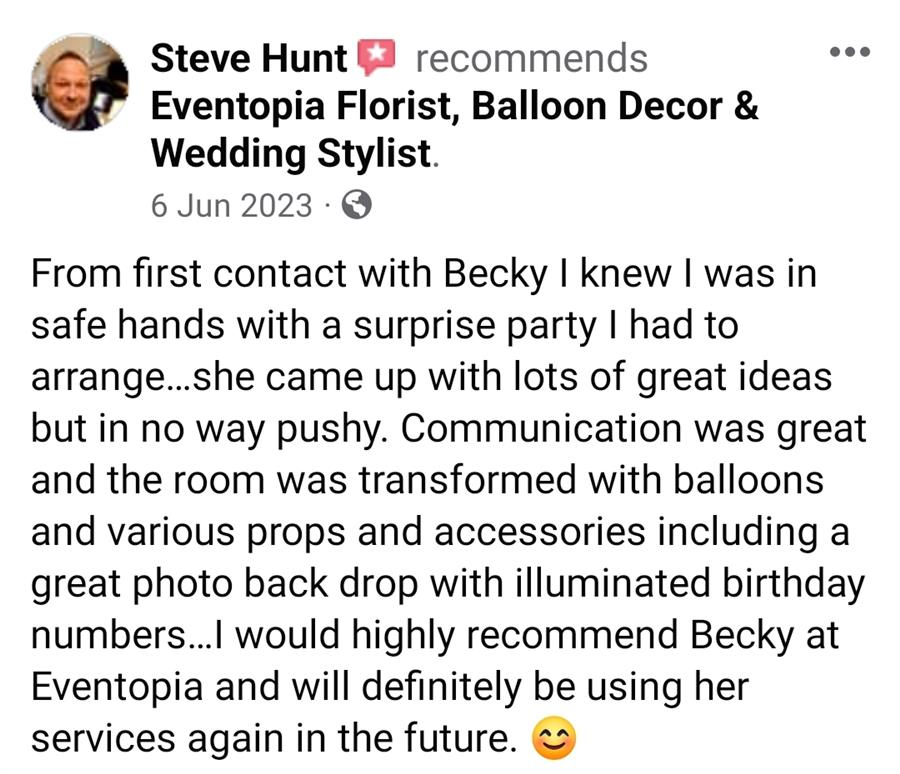Click the line starting numbers...I would highly
Screen dimensions: 900x774
[x=435, y=636]
